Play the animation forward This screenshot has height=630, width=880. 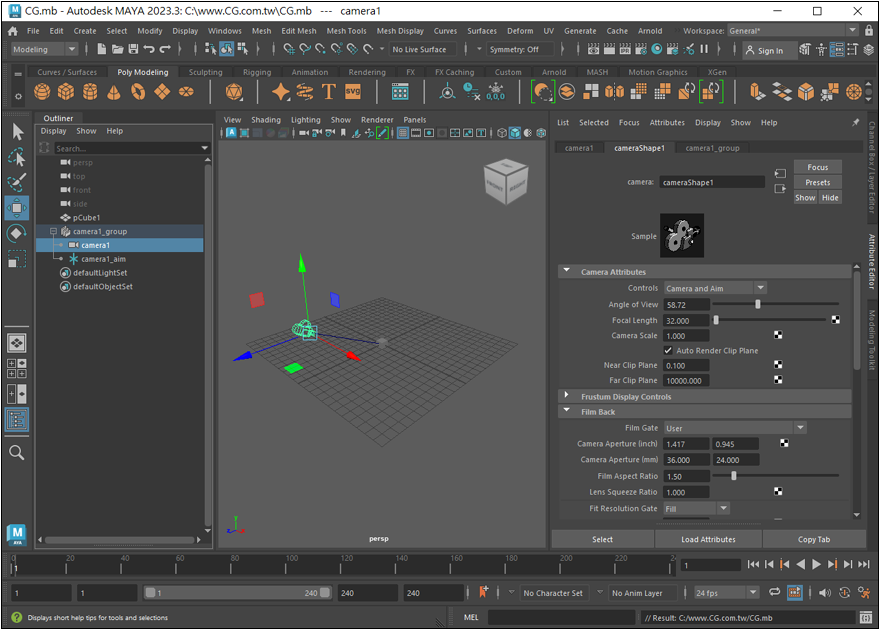[817, 564]
